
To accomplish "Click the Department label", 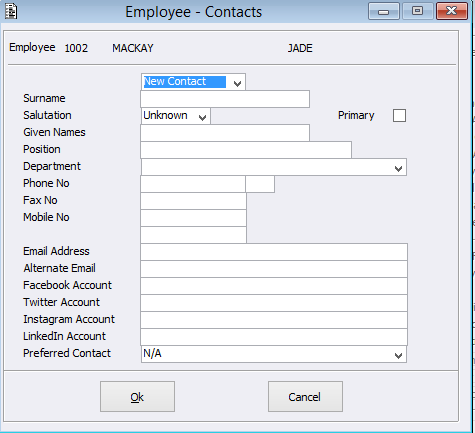I will click(x=52, y=166).
